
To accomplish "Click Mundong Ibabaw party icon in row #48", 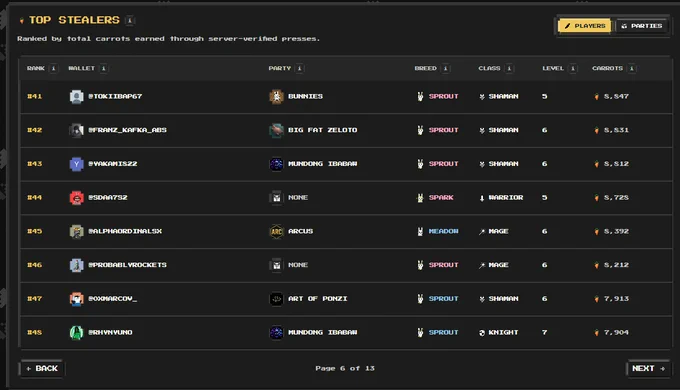I will point(276,332).
